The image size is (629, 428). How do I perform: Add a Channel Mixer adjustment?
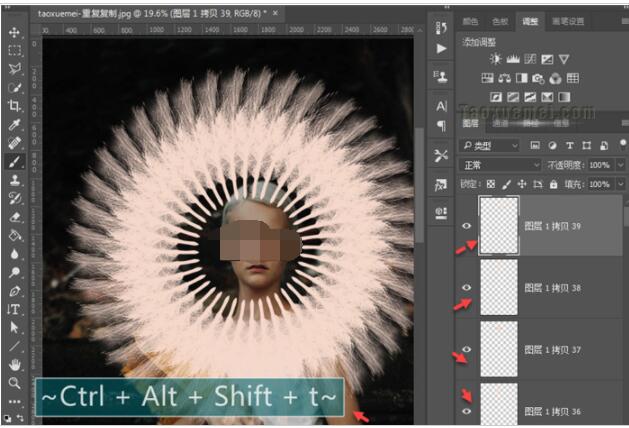point(556,78)
